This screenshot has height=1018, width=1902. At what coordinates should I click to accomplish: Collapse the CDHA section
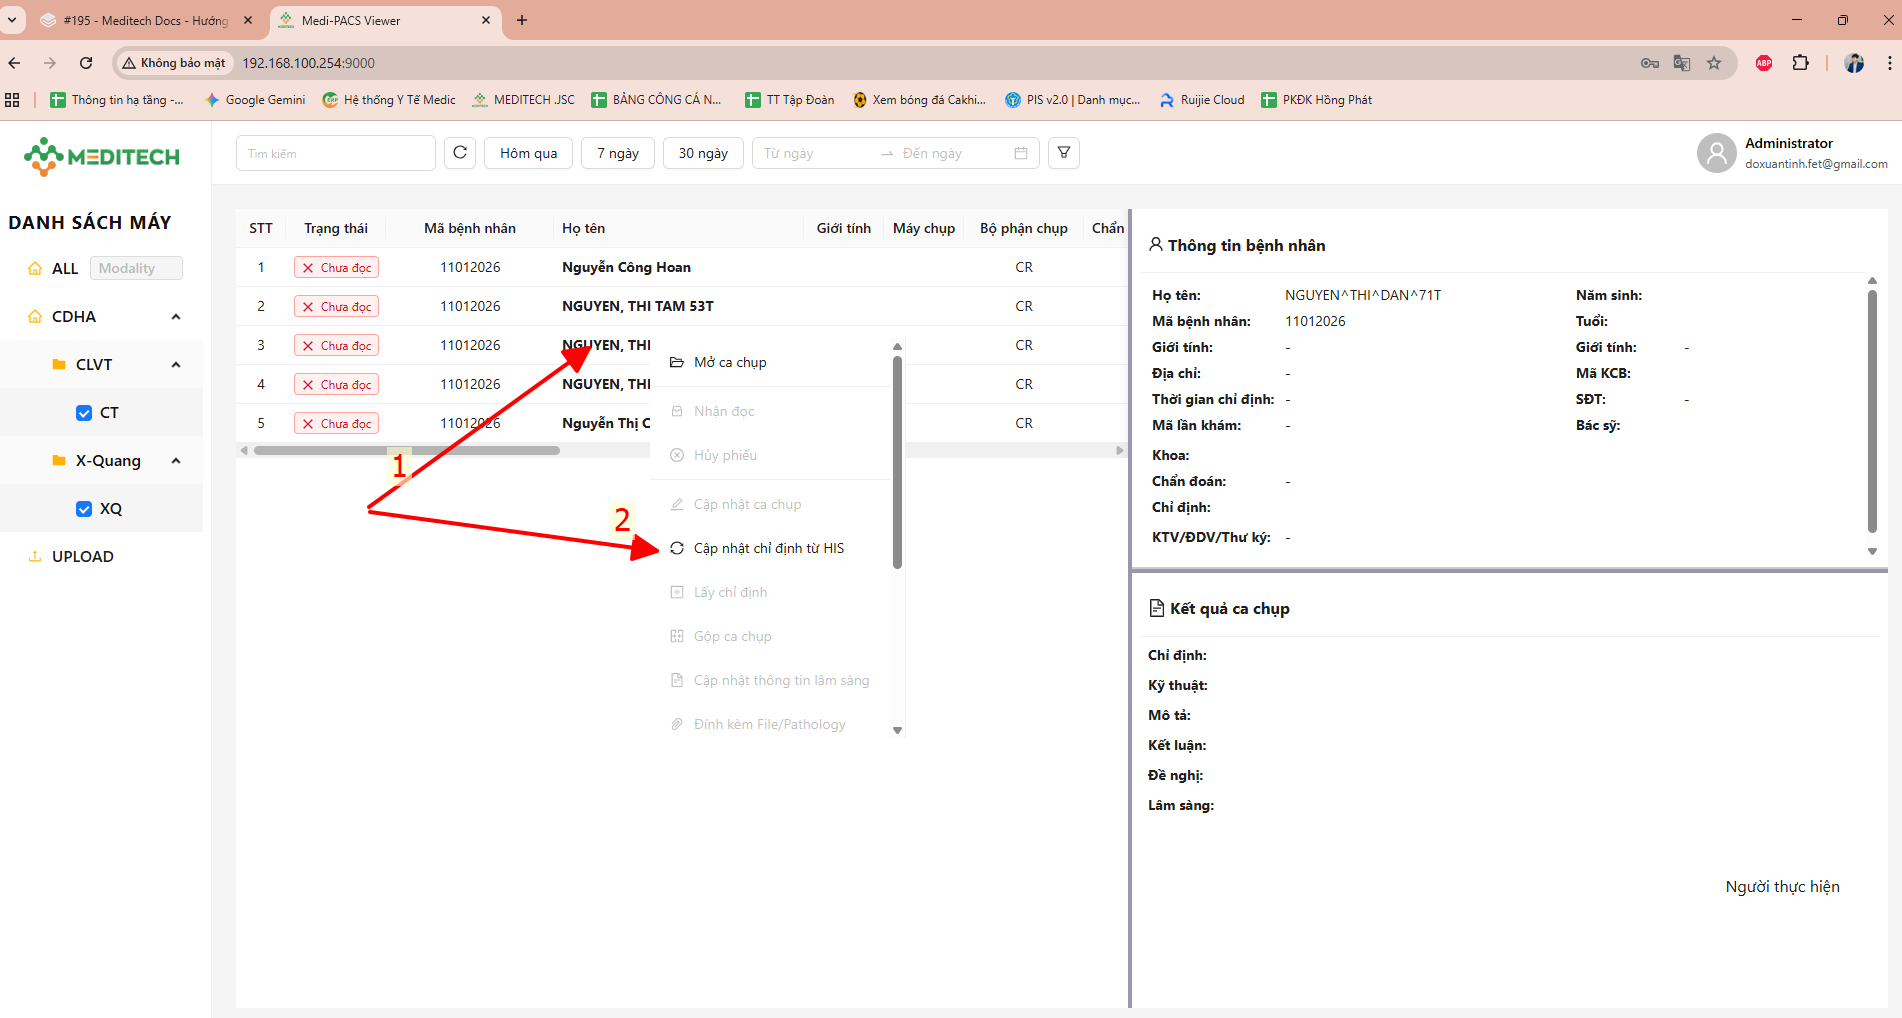176,317
